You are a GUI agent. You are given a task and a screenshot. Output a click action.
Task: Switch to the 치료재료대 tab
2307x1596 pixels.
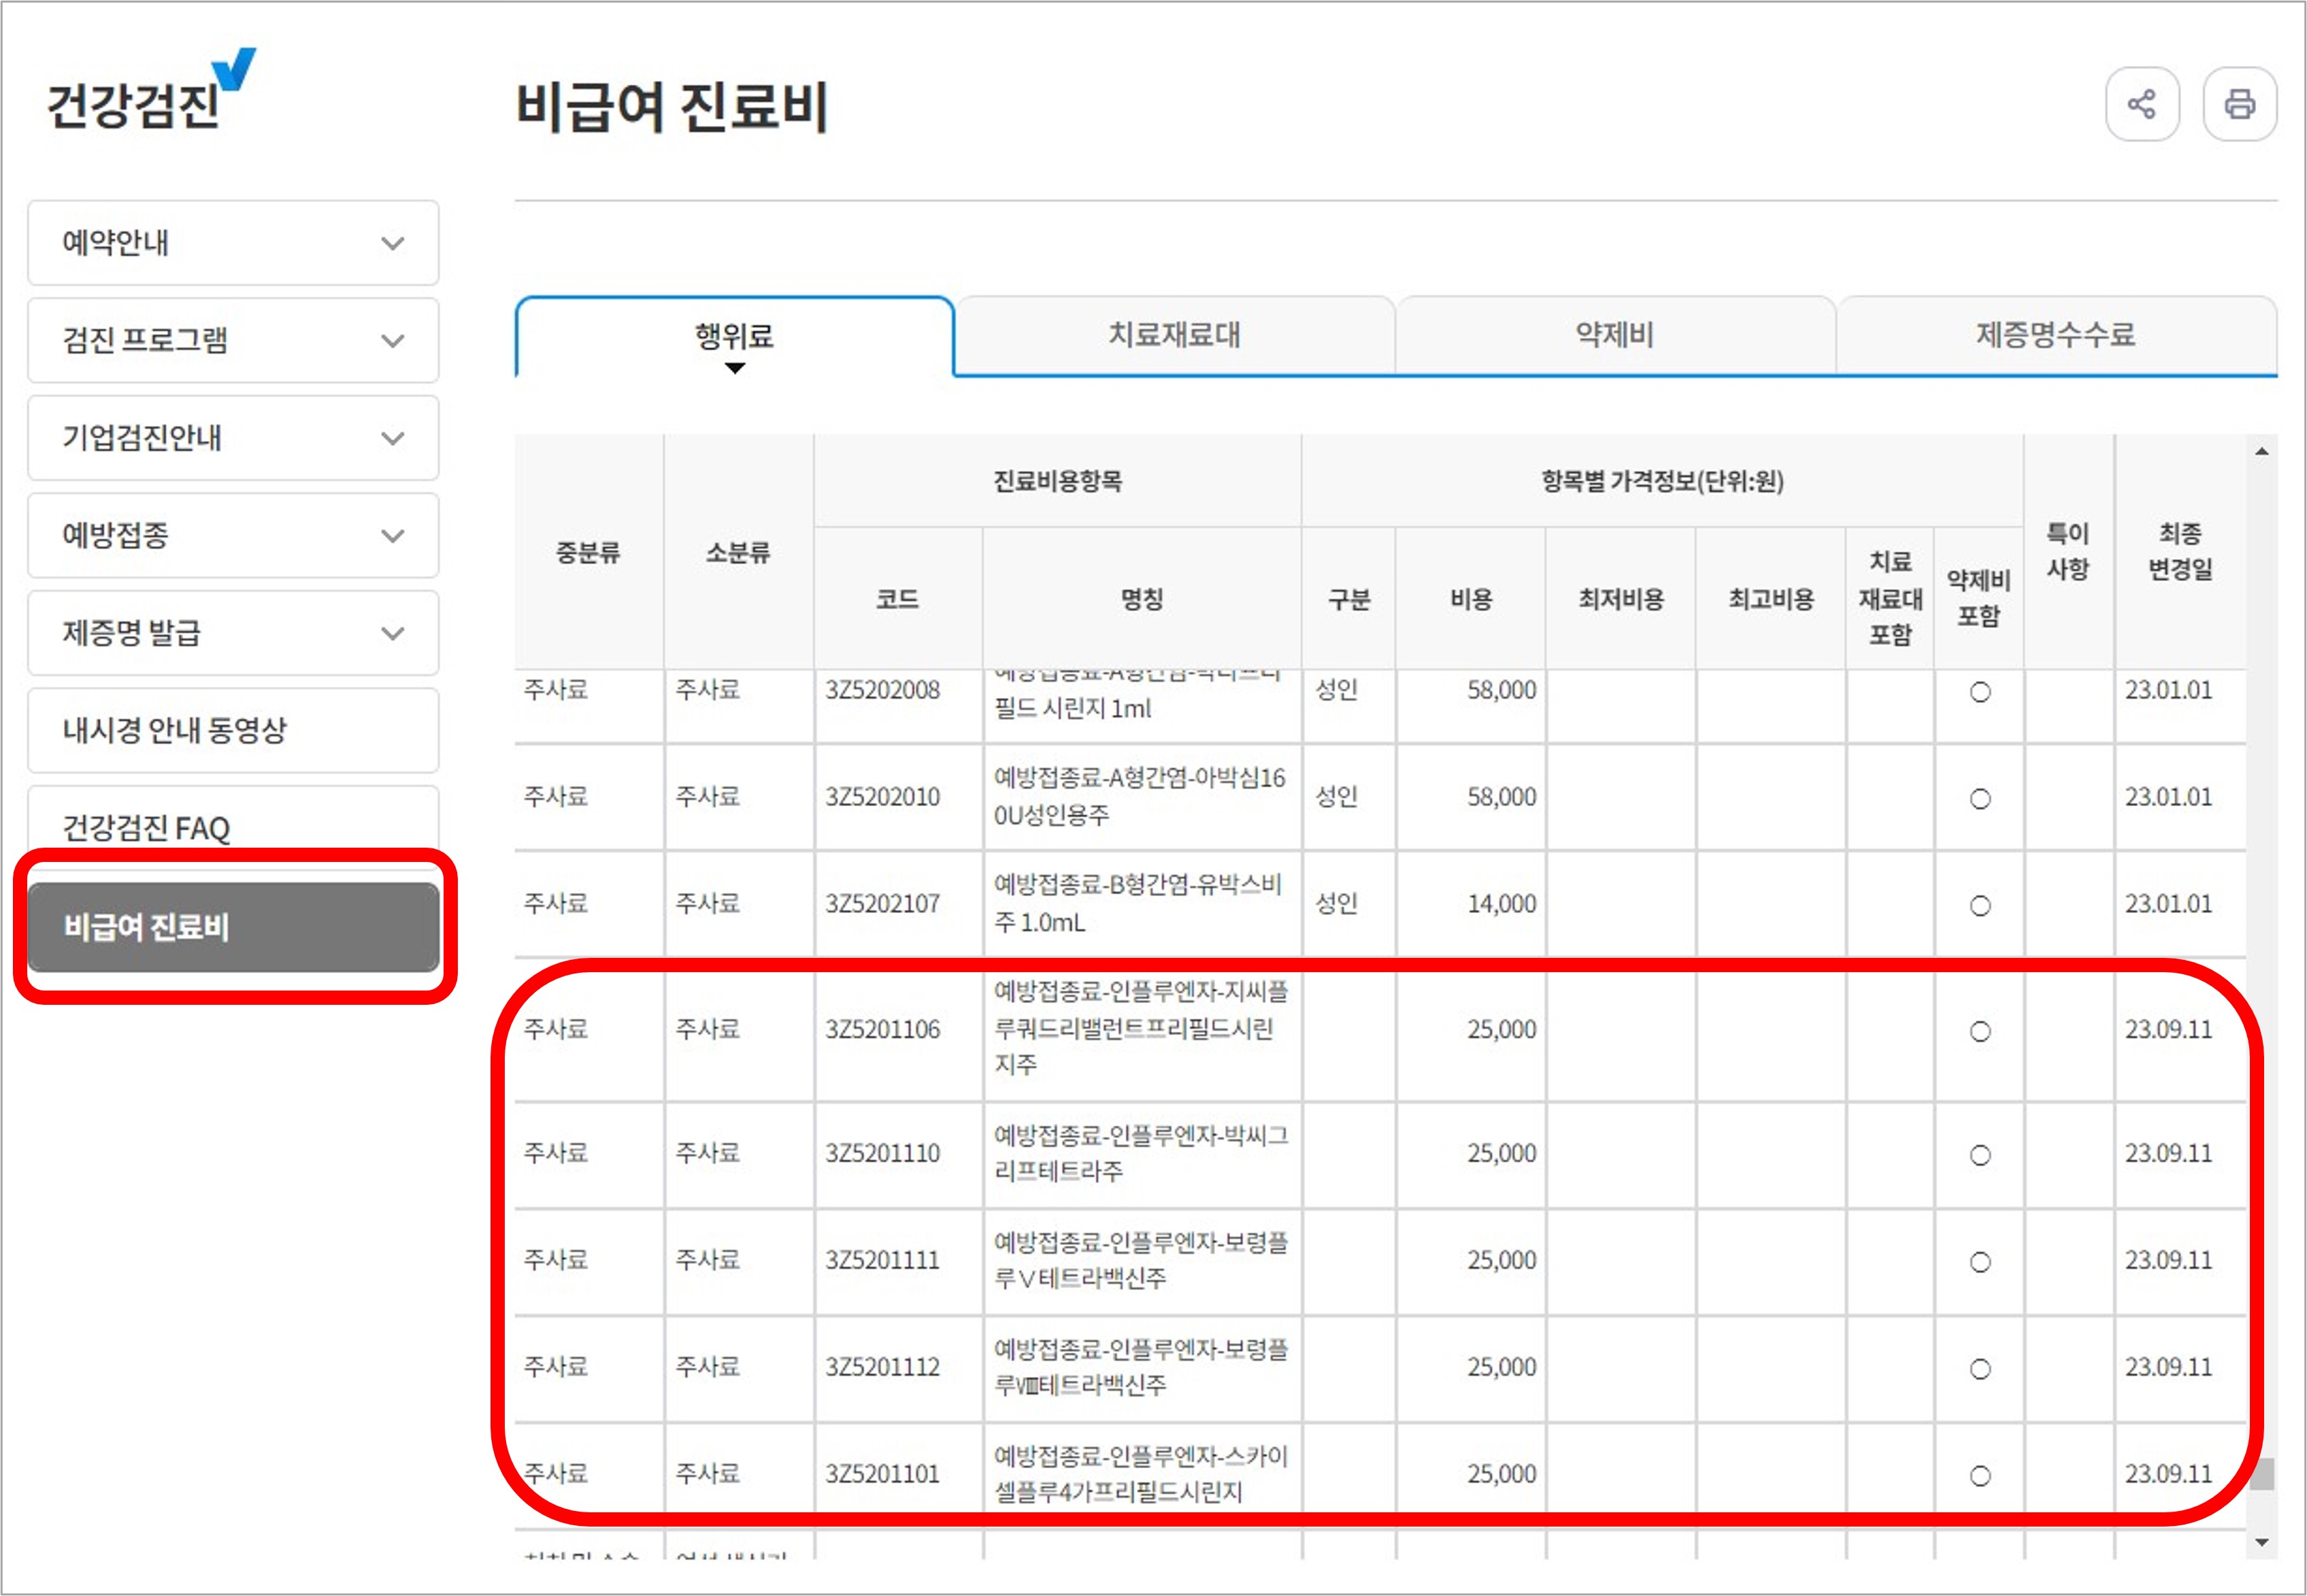point(1174,335)
